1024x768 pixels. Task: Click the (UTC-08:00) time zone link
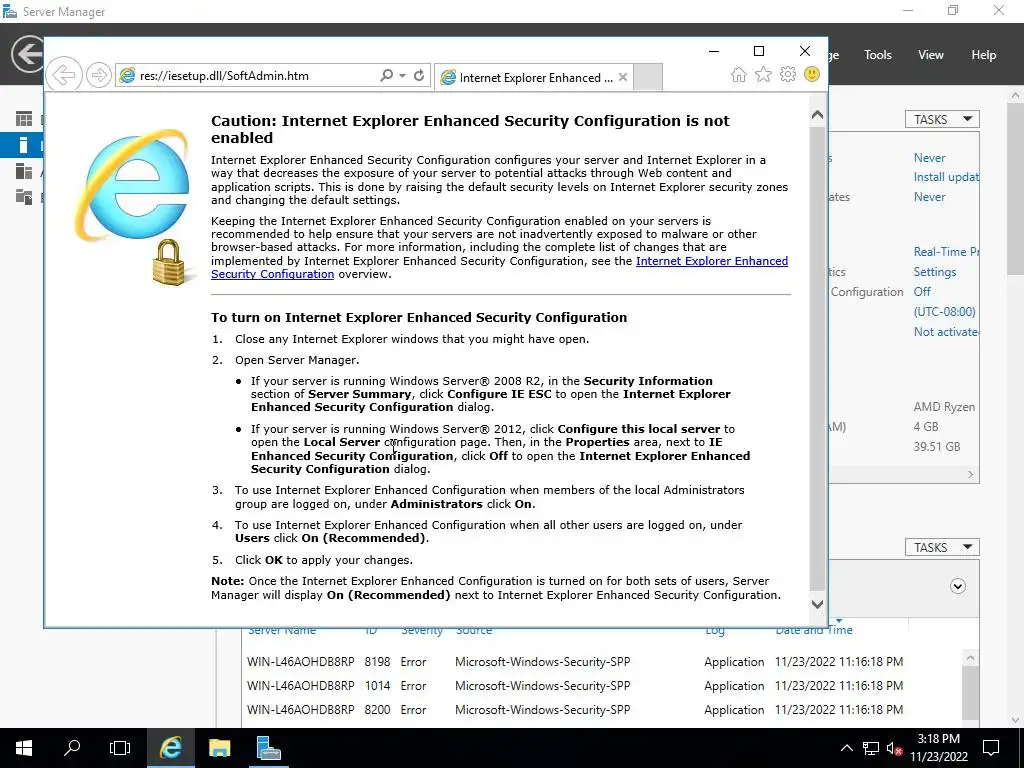944,312
